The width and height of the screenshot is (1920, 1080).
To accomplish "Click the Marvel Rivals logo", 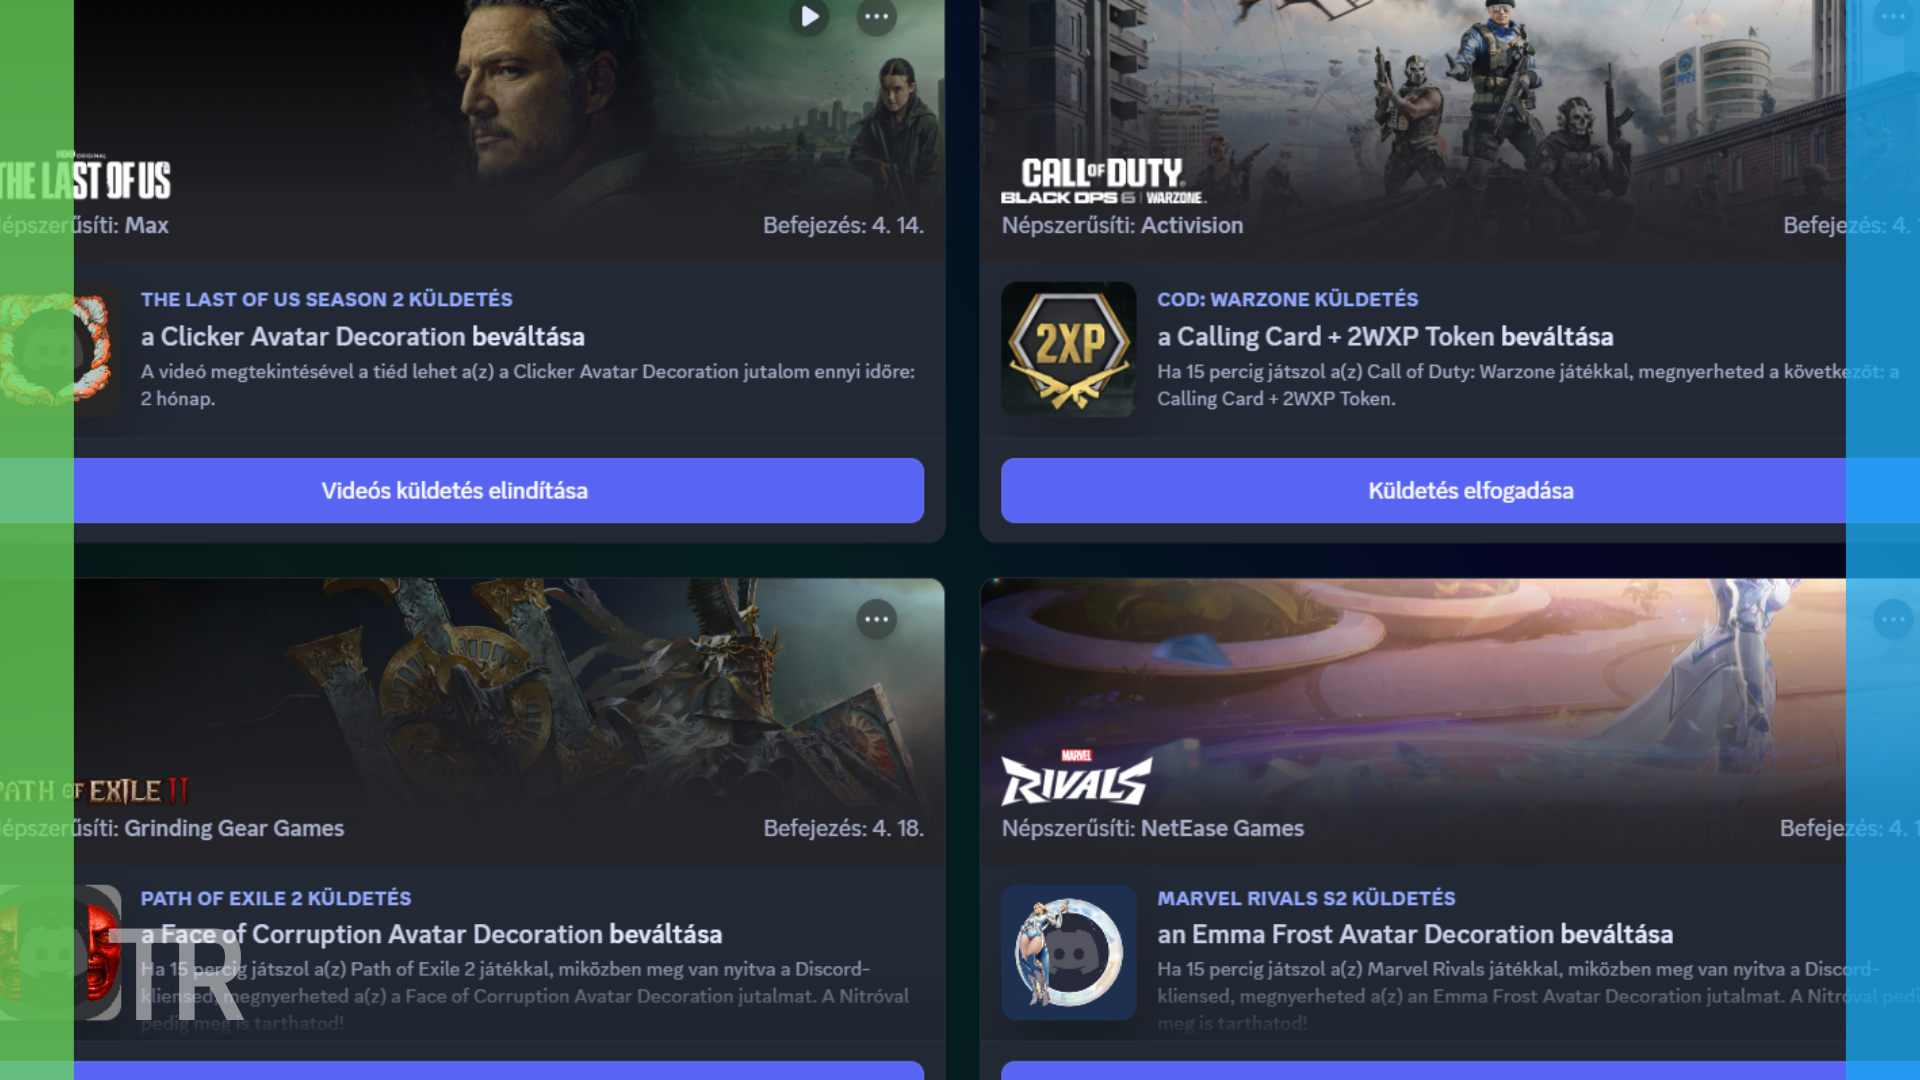I will point(1076,778).
